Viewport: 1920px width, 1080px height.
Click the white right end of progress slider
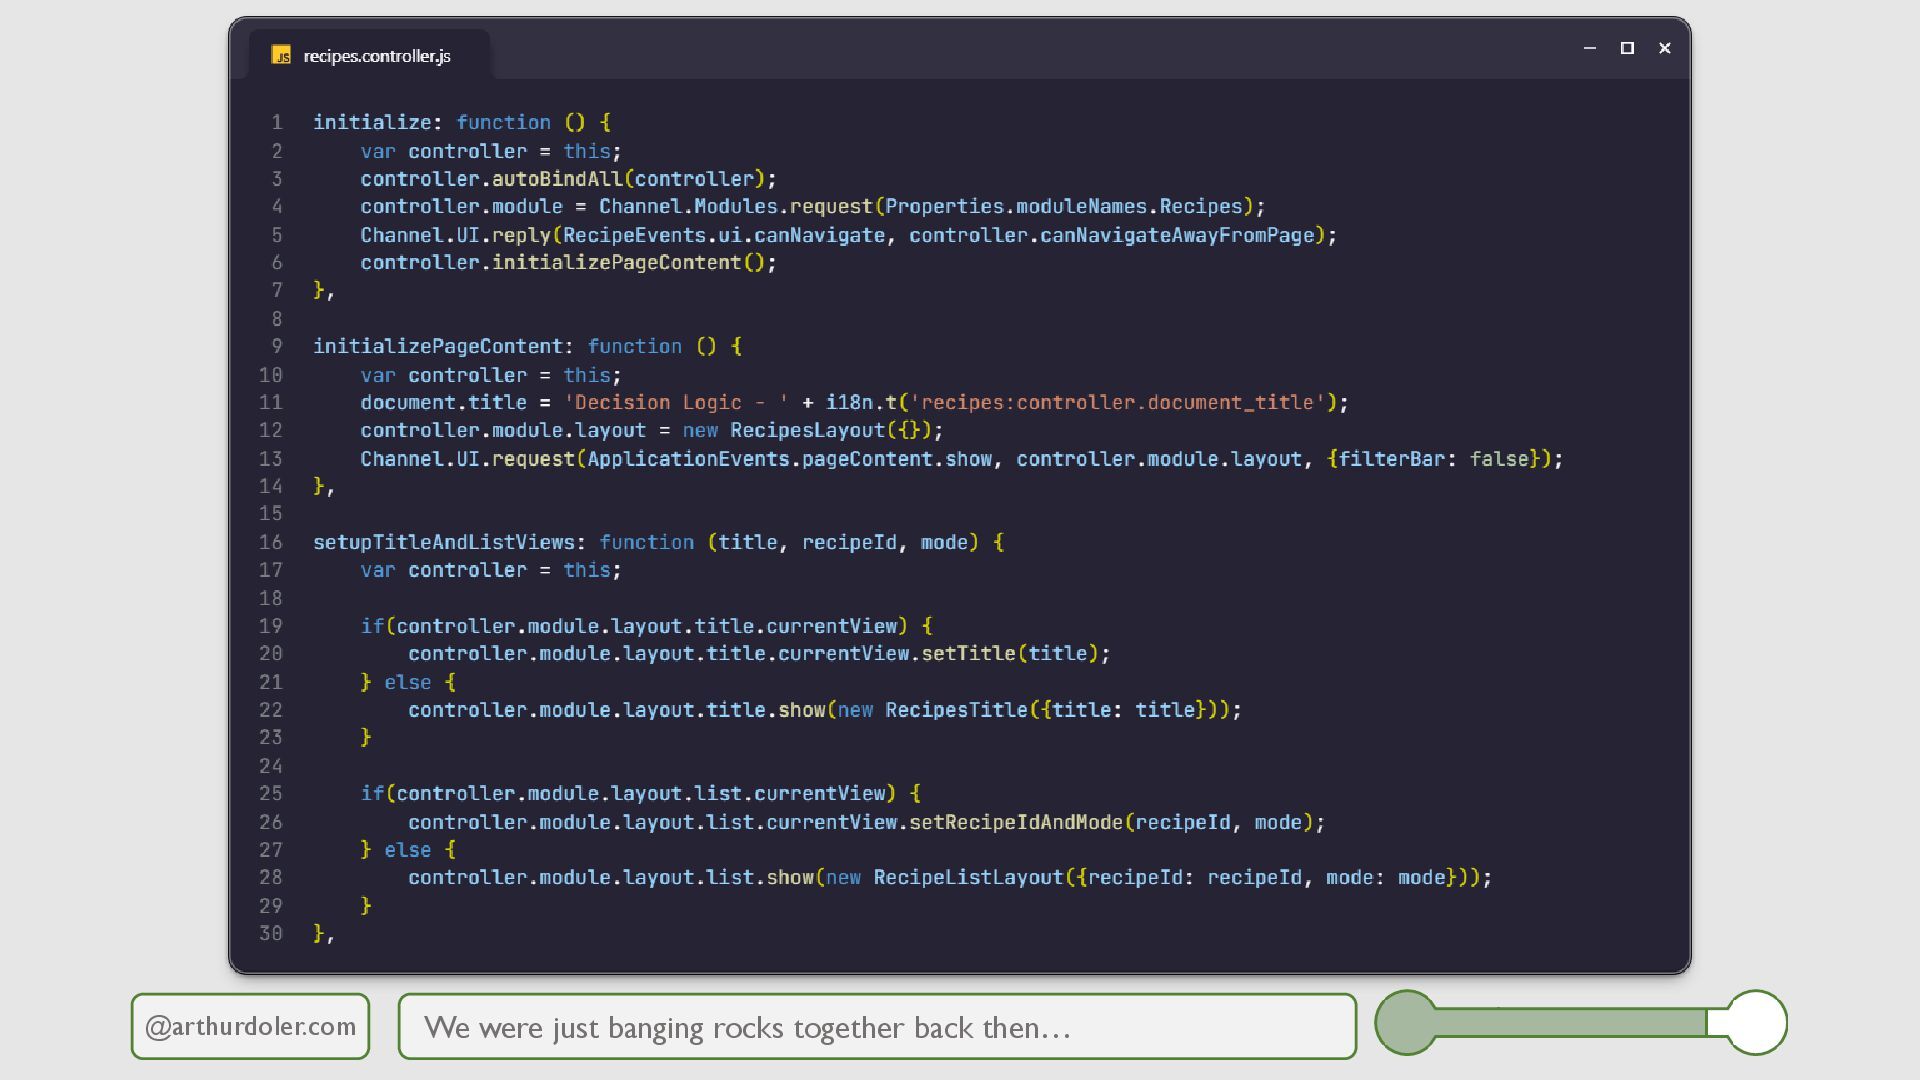[1756, 1022]
